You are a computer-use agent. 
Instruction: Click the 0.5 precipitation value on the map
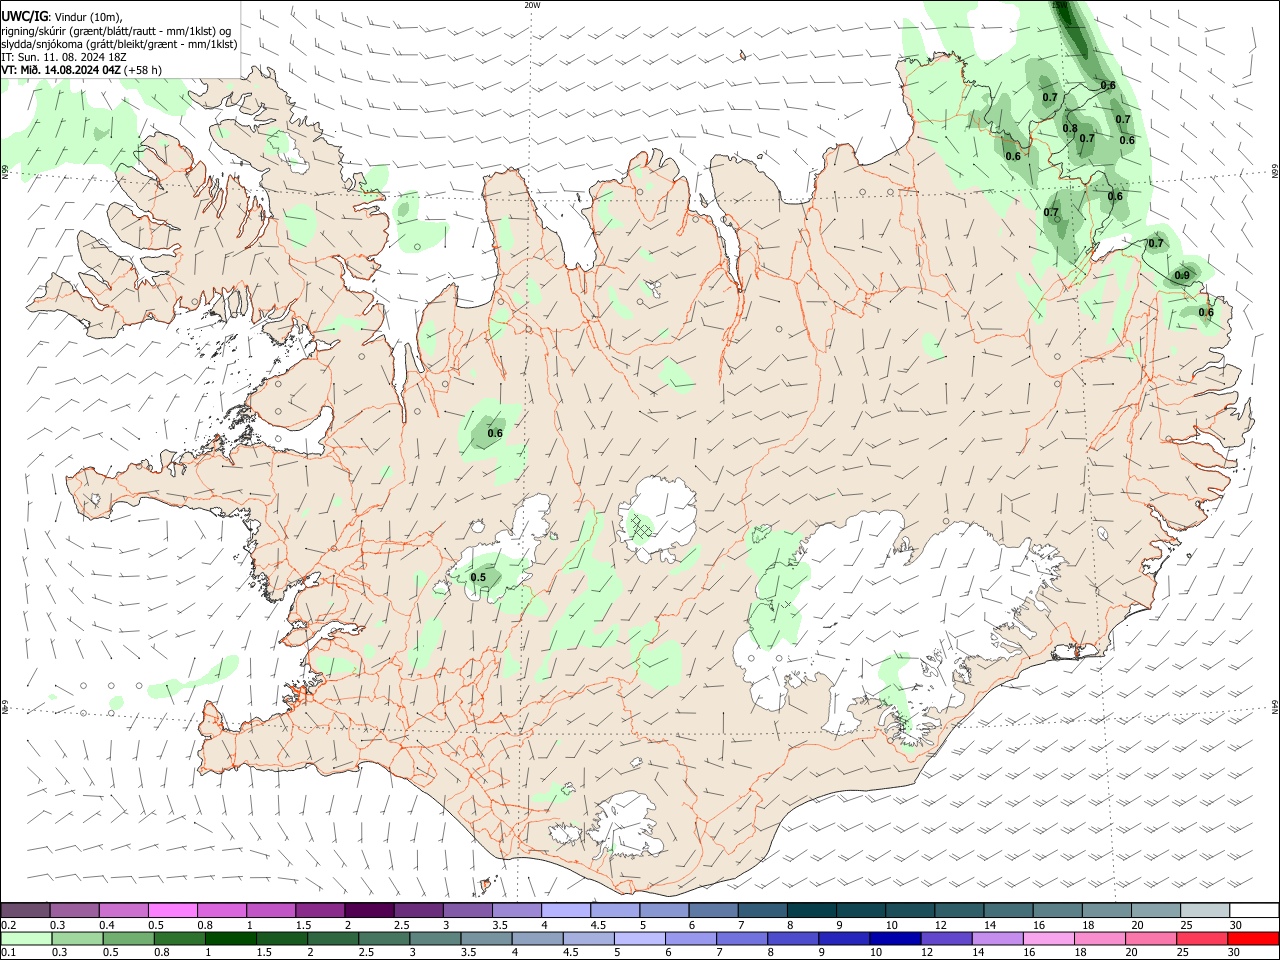point(478,578)
